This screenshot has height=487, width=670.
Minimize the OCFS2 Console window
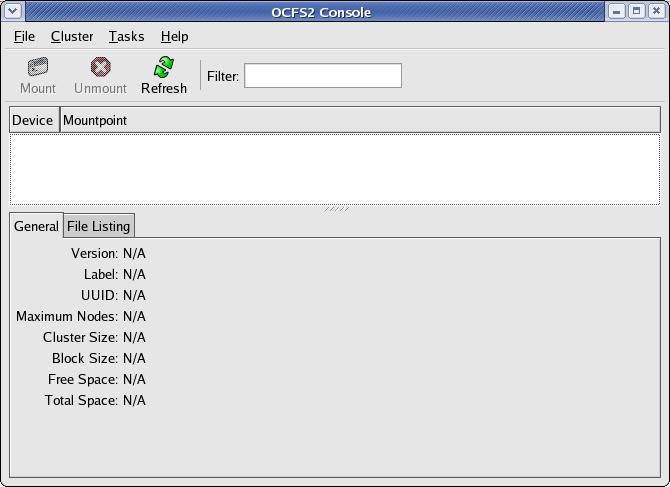click(616, 12)
